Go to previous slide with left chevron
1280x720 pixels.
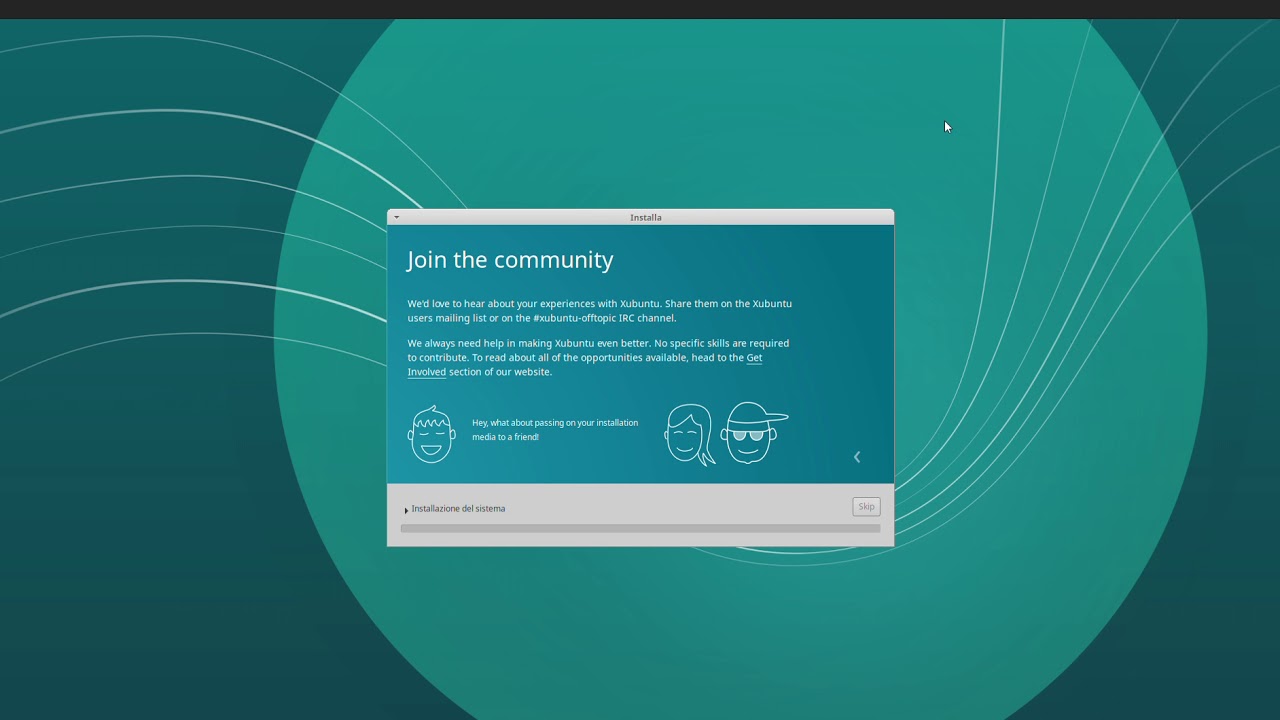[856, 457]
